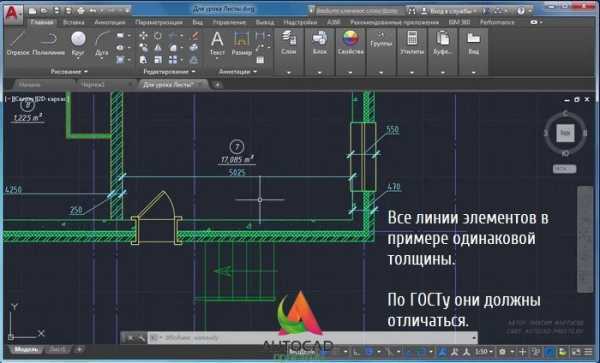
Task: Select the Move tool in Редактирование
Action: click(x=143, y=36)
